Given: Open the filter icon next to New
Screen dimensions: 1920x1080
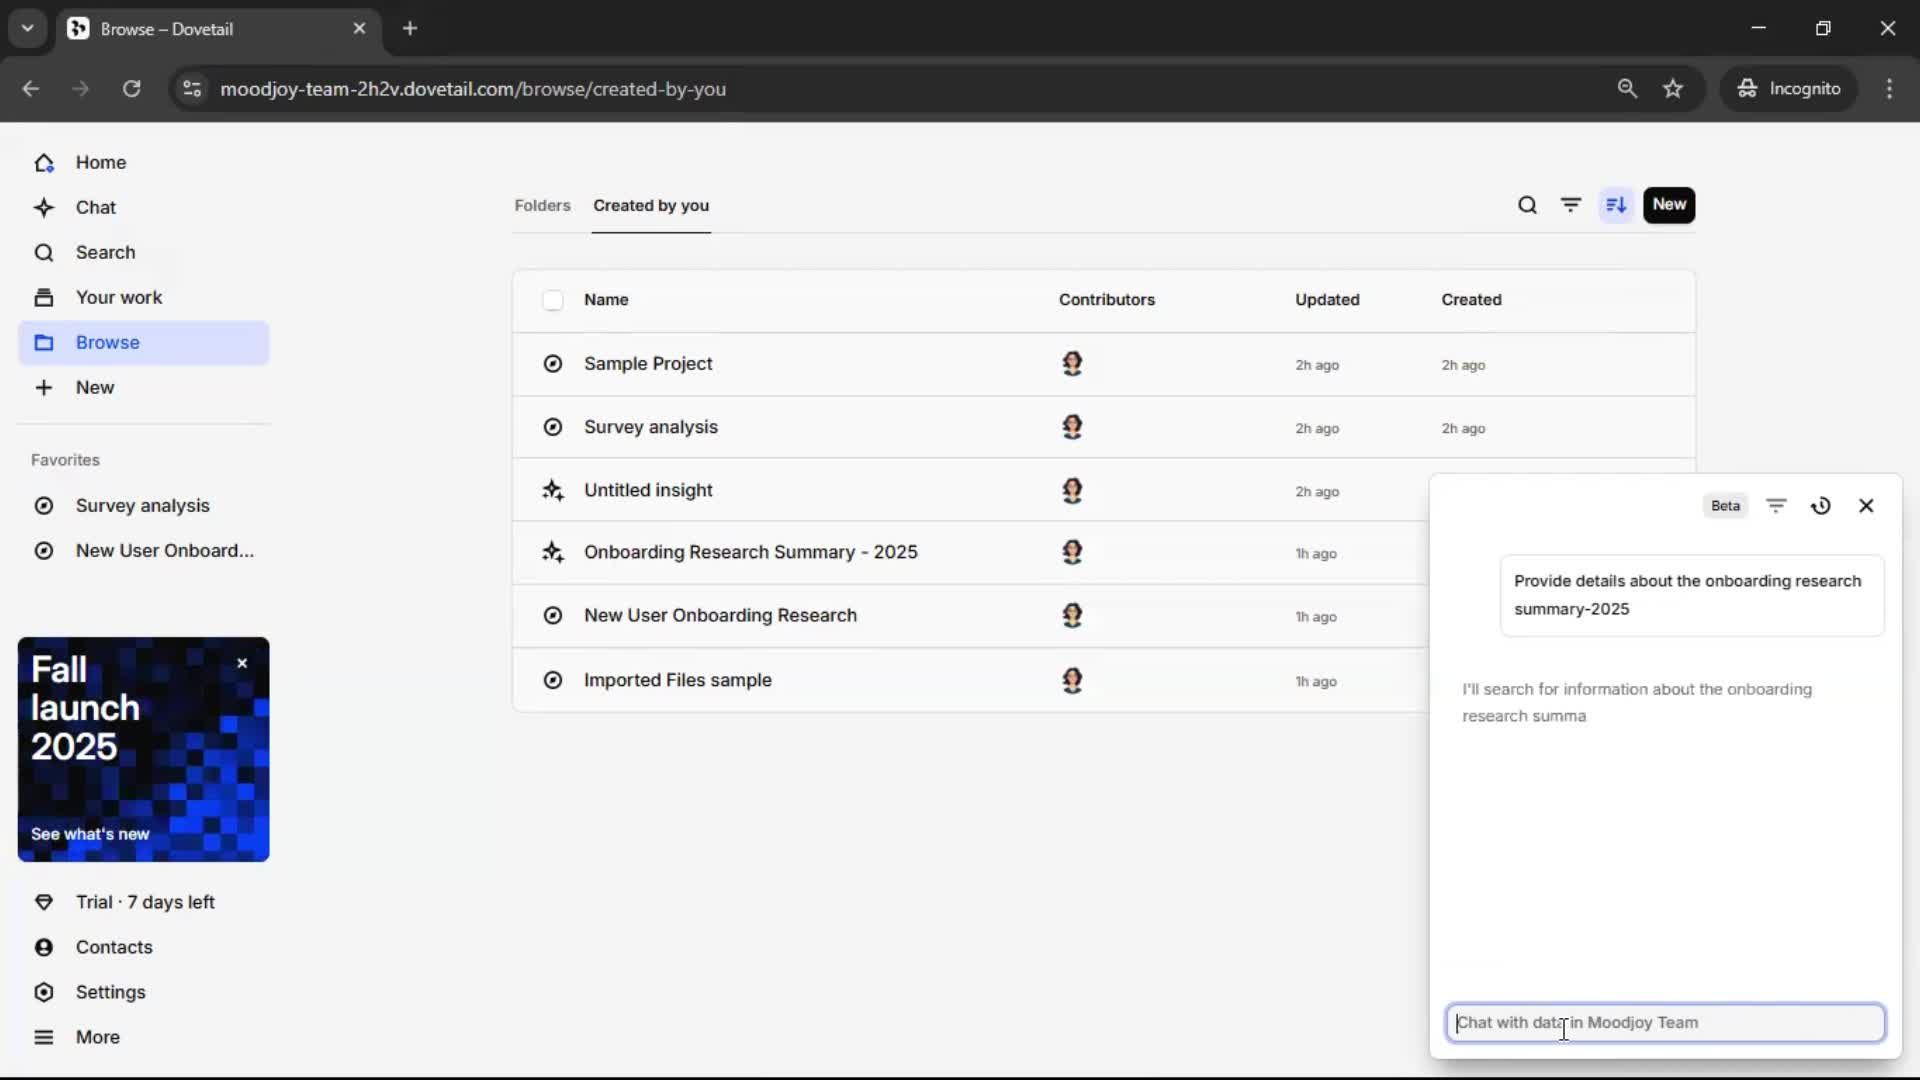Looking at the screenshot, I should coord(1571,205).
